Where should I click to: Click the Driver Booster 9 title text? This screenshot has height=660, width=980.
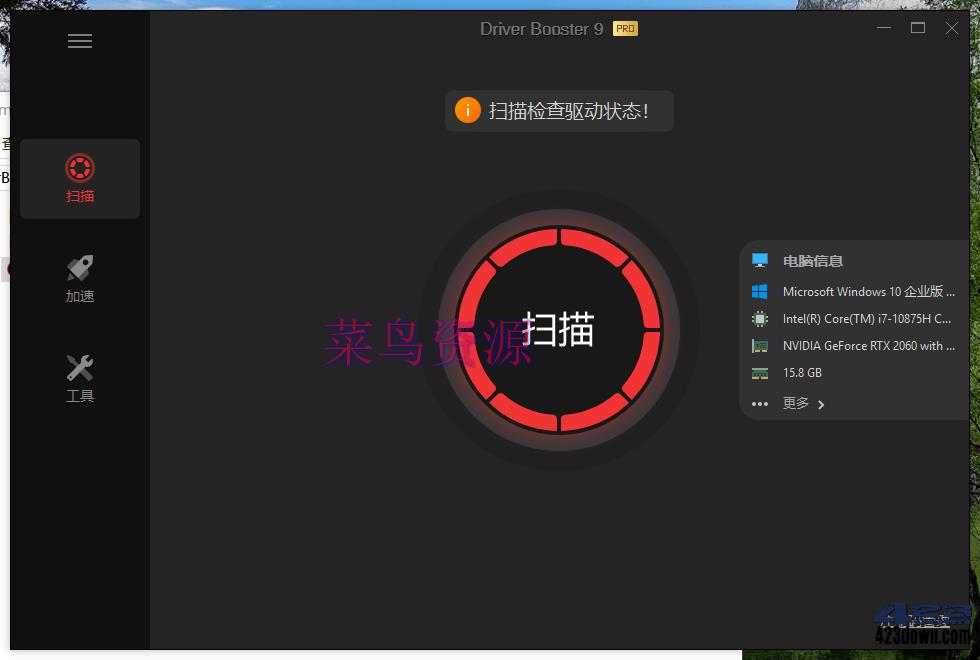click(x=541, y=29)
